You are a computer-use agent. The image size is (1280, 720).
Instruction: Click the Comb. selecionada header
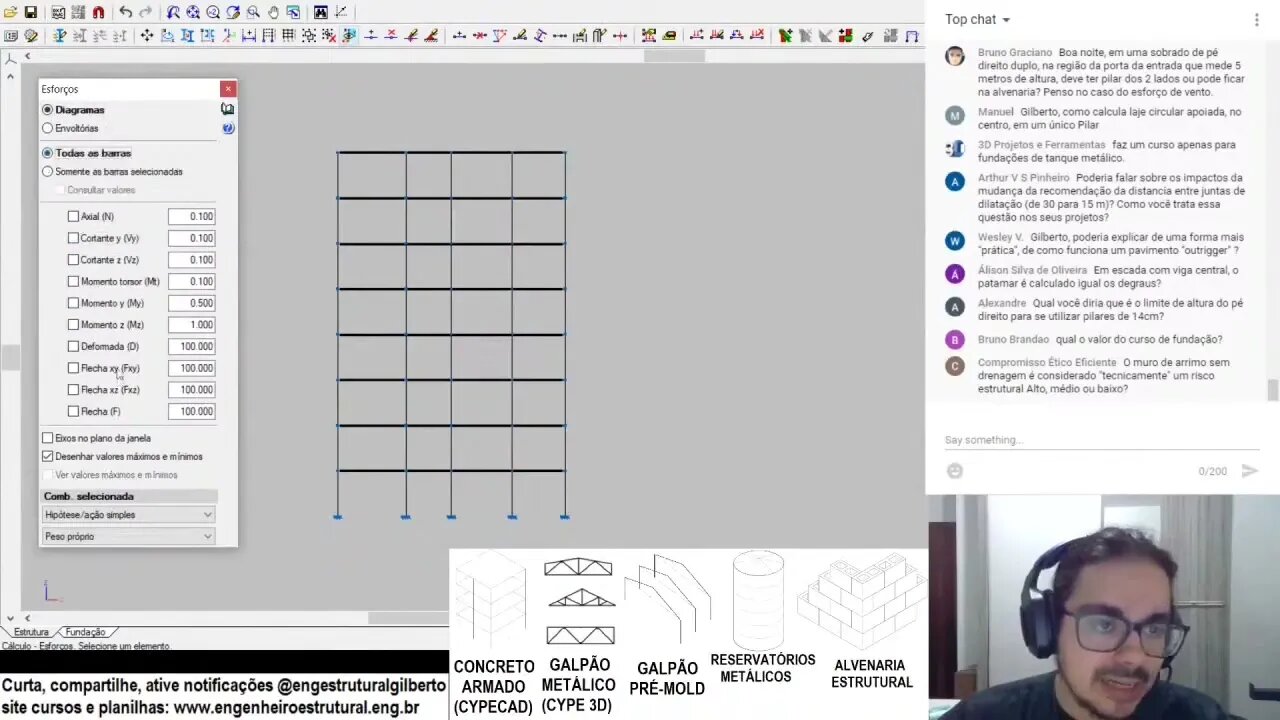(x=128, y=496)
